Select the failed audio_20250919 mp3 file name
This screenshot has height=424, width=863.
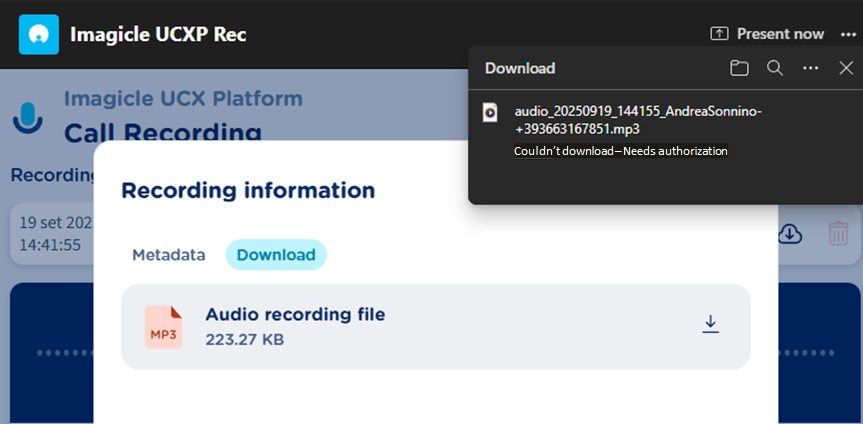coord(638,120)
